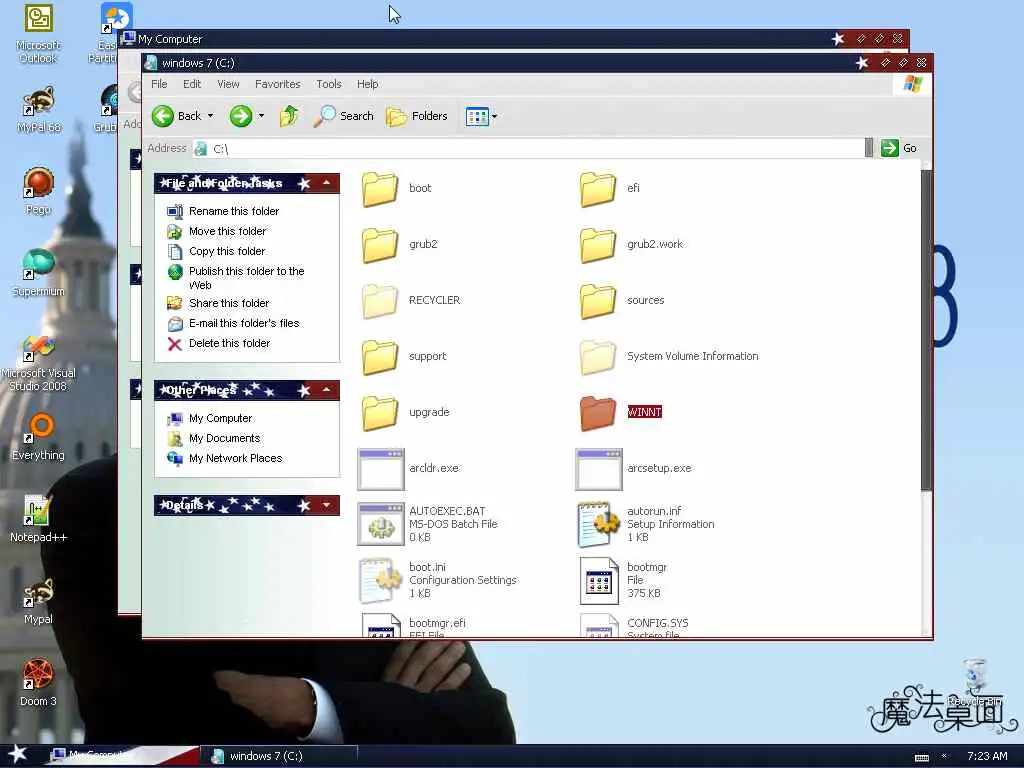Click Move this folder
This screenshot has width=1024, height=768.
(227, 231)
